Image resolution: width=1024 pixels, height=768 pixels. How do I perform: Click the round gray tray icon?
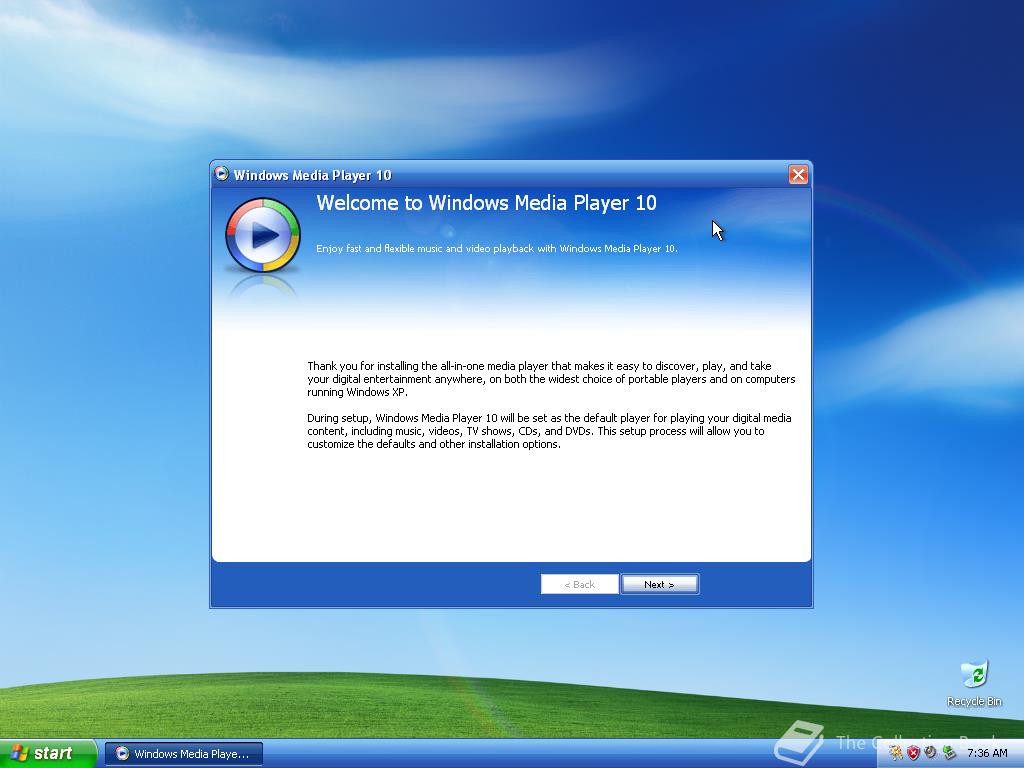pyautogui.click(x=931, y=752)
